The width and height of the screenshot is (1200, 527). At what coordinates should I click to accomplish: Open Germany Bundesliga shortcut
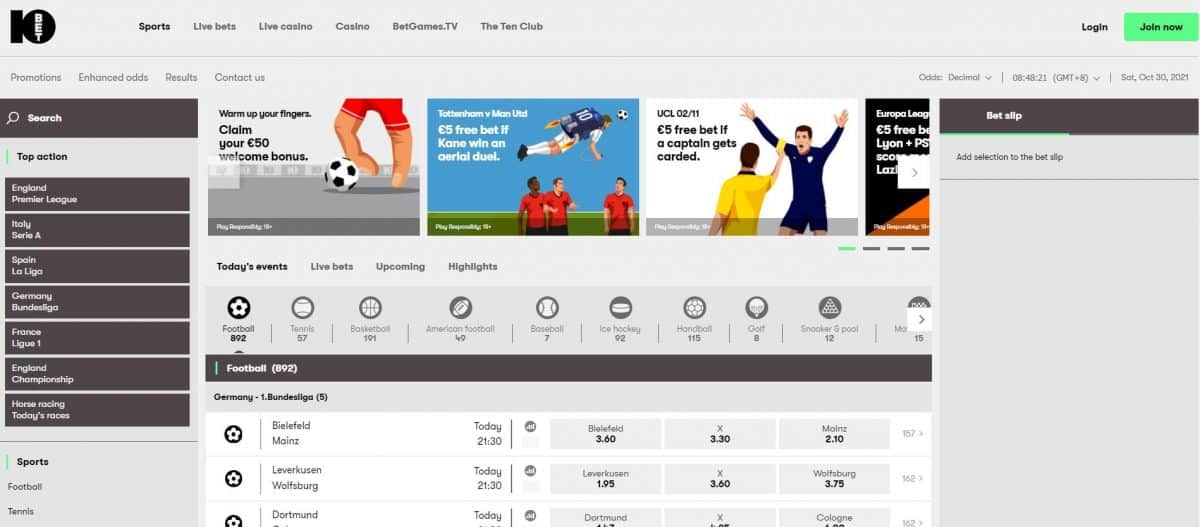tap(97, 302)
